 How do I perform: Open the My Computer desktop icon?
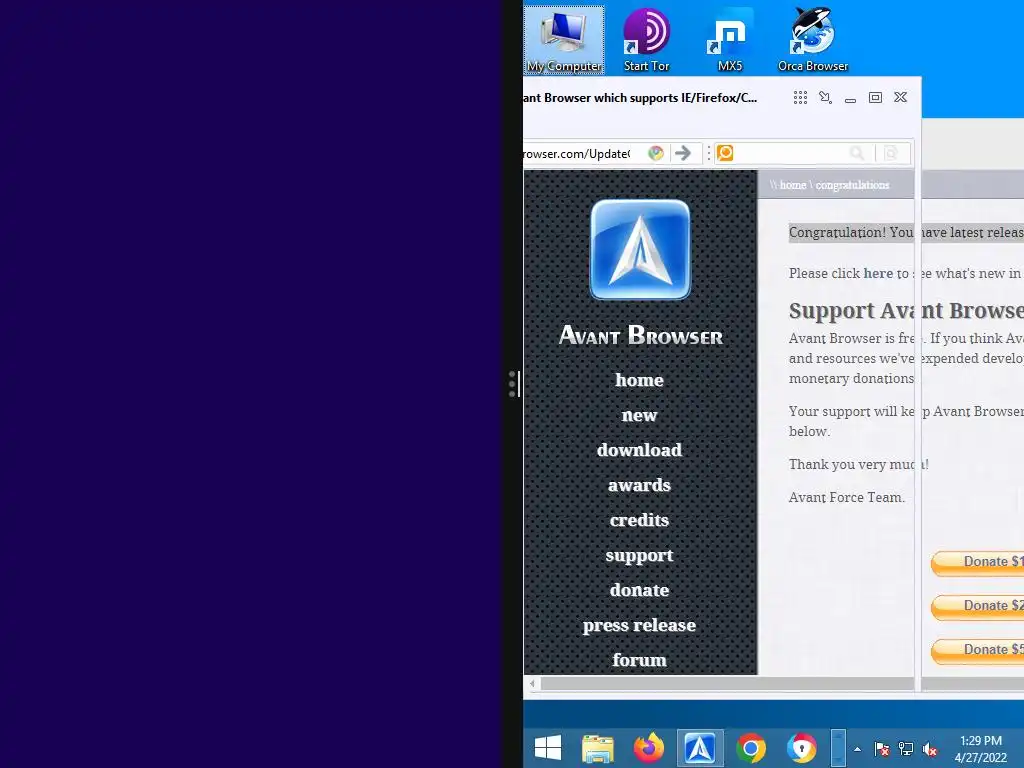[x=564, y=40]
